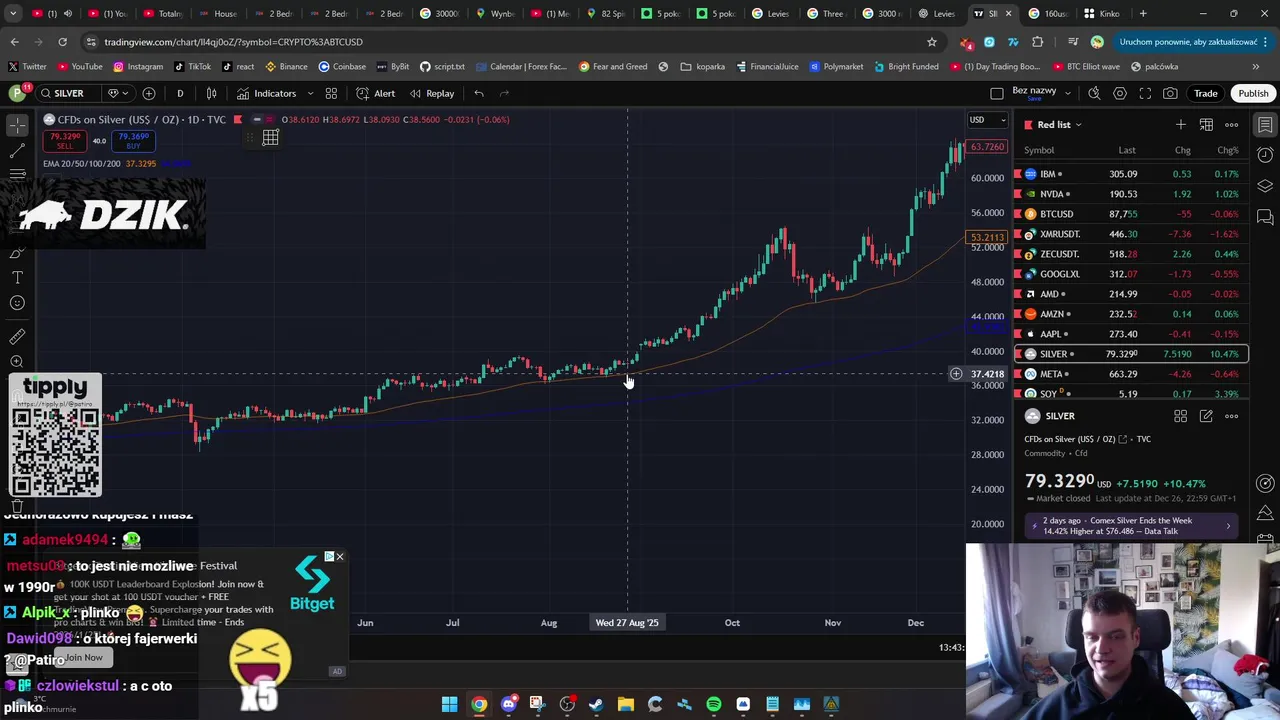1280x720 pixels.
Task: Select GOOGLXL in watchlist
Action: click(1131, 274)
